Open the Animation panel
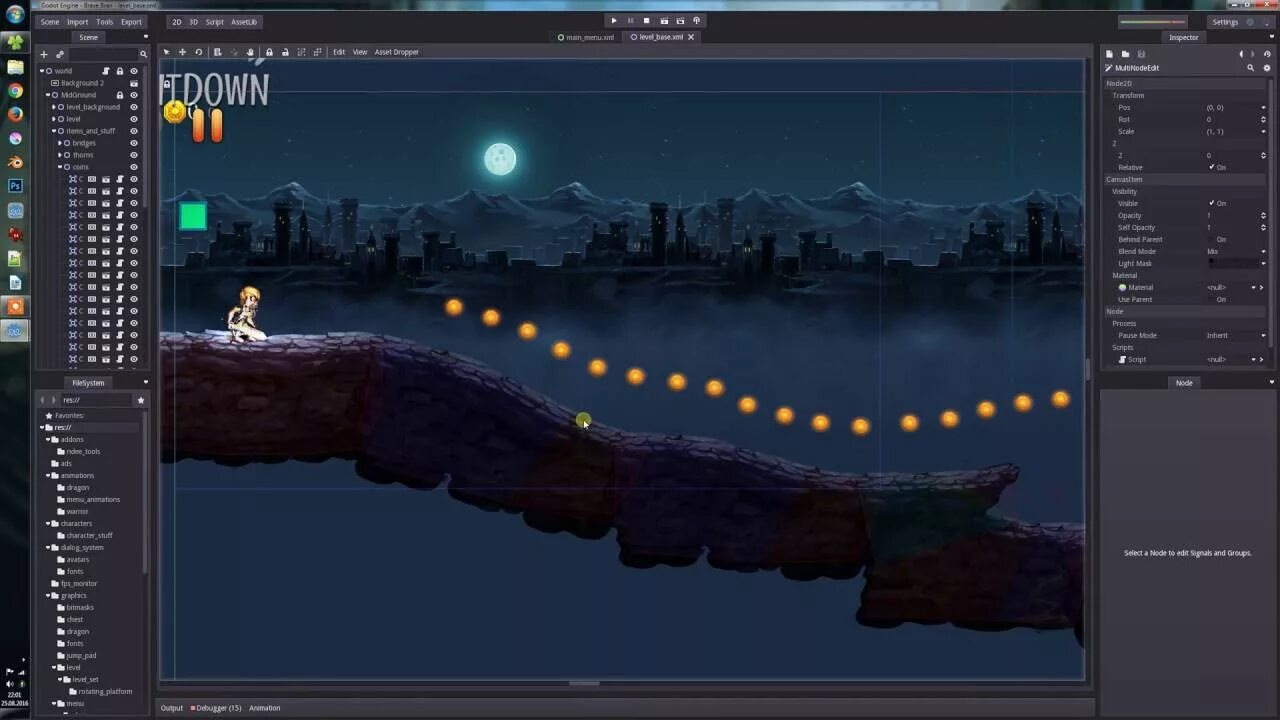This screenshot has height=720, width=1280. pyautogui.click(x=265, y=708)
